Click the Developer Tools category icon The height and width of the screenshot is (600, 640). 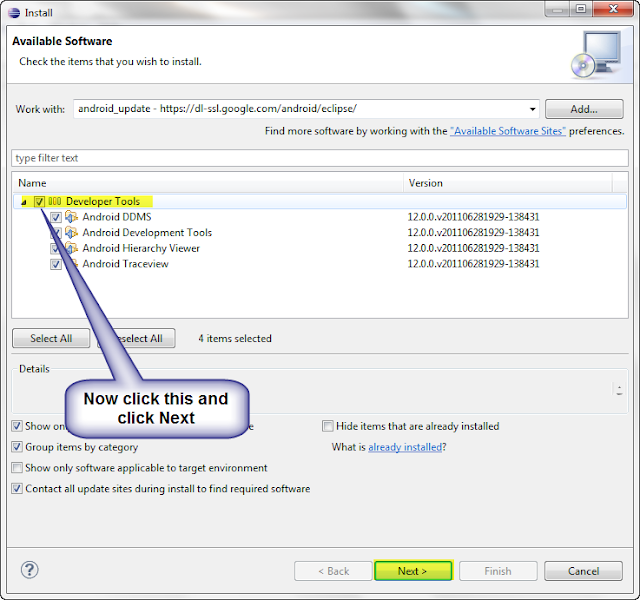pos(55,201)
